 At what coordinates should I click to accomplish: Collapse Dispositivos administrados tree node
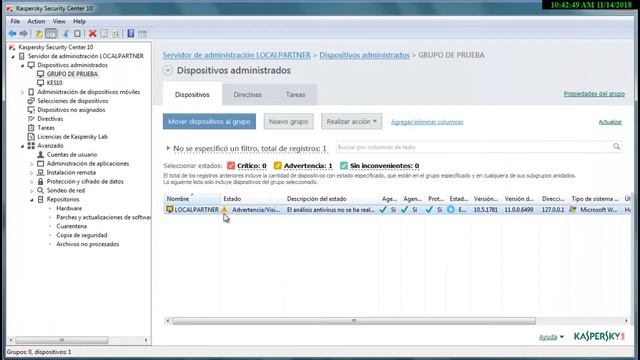22,65
